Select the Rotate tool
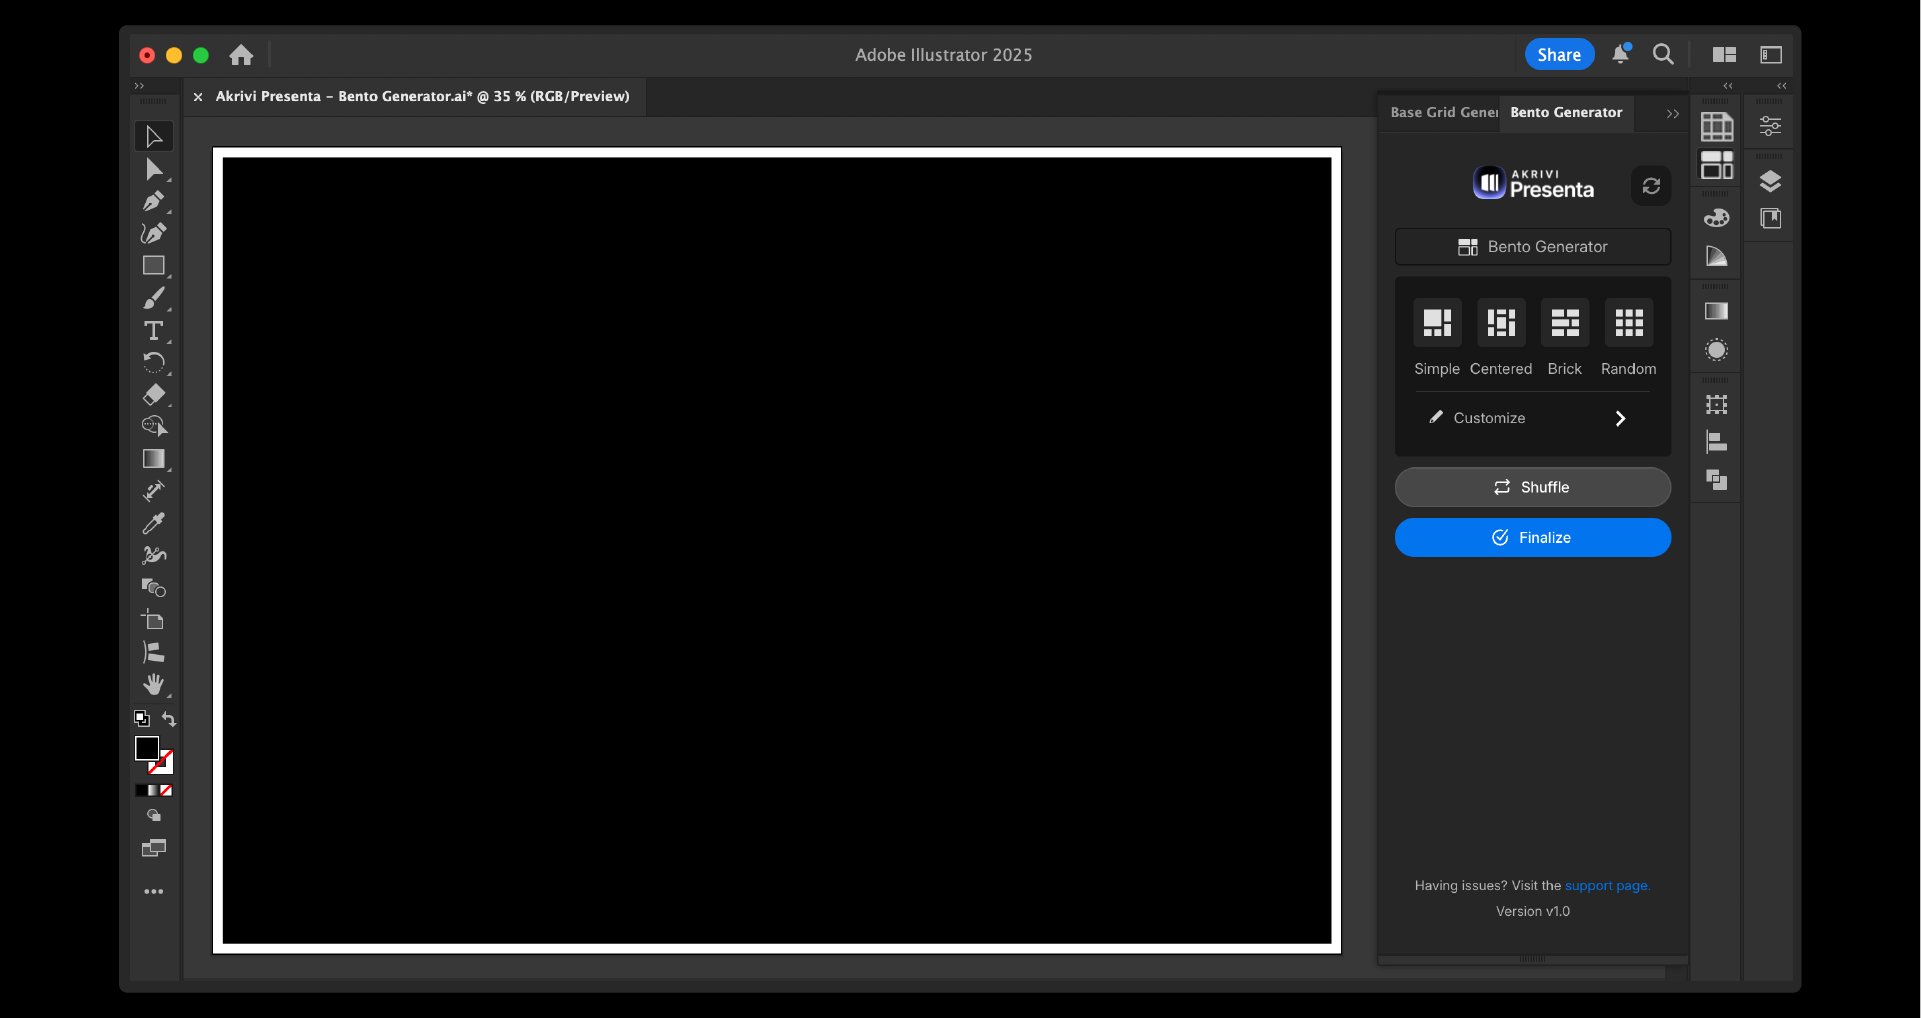 click(154, 362)
